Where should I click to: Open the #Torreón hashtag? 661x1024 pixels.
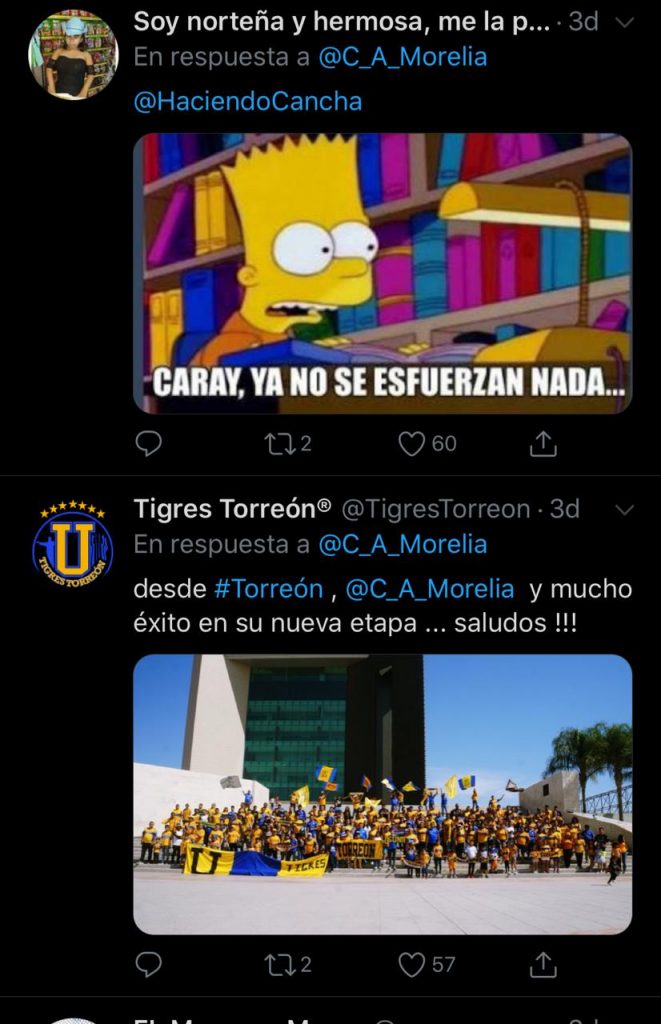pos(268,589)
